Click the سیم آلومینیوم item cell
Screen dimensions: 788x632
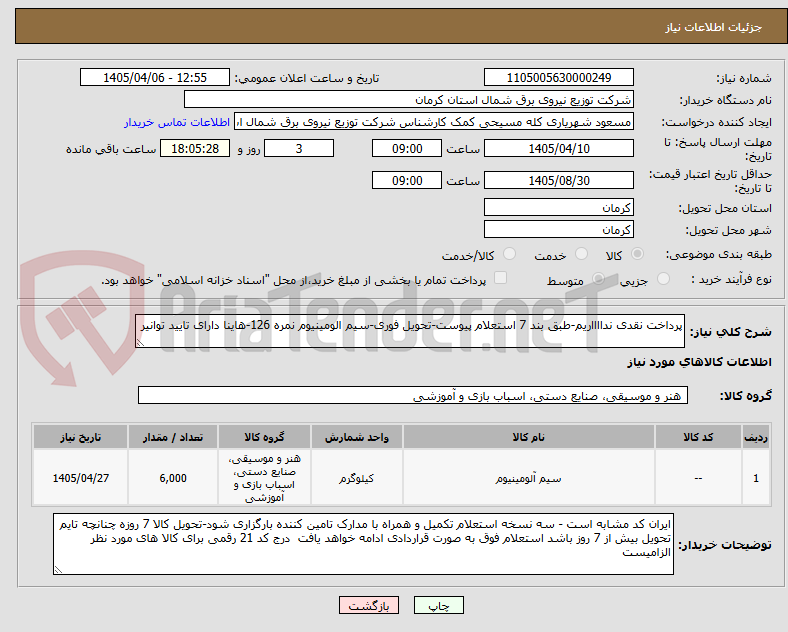[529, 478]
